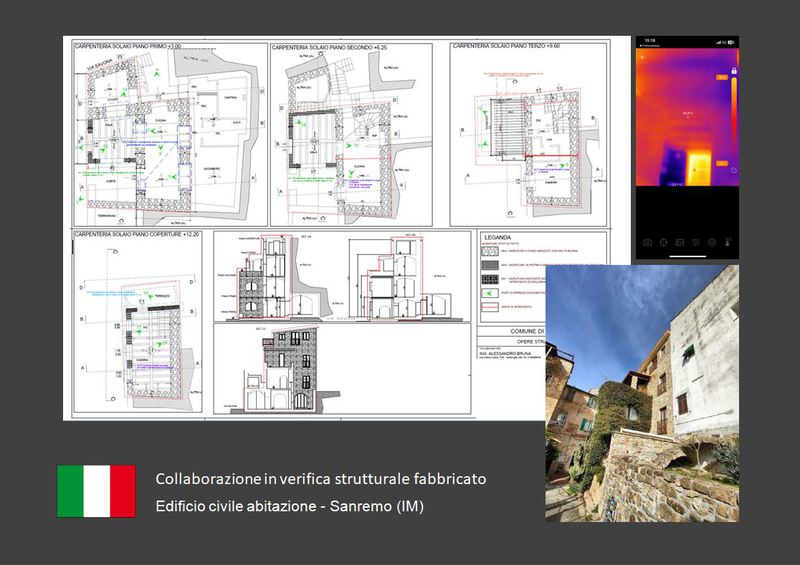Screen dimensions: 800x565
Task: Open the image gallery icon in thermal app
Action: coord(679,242)
